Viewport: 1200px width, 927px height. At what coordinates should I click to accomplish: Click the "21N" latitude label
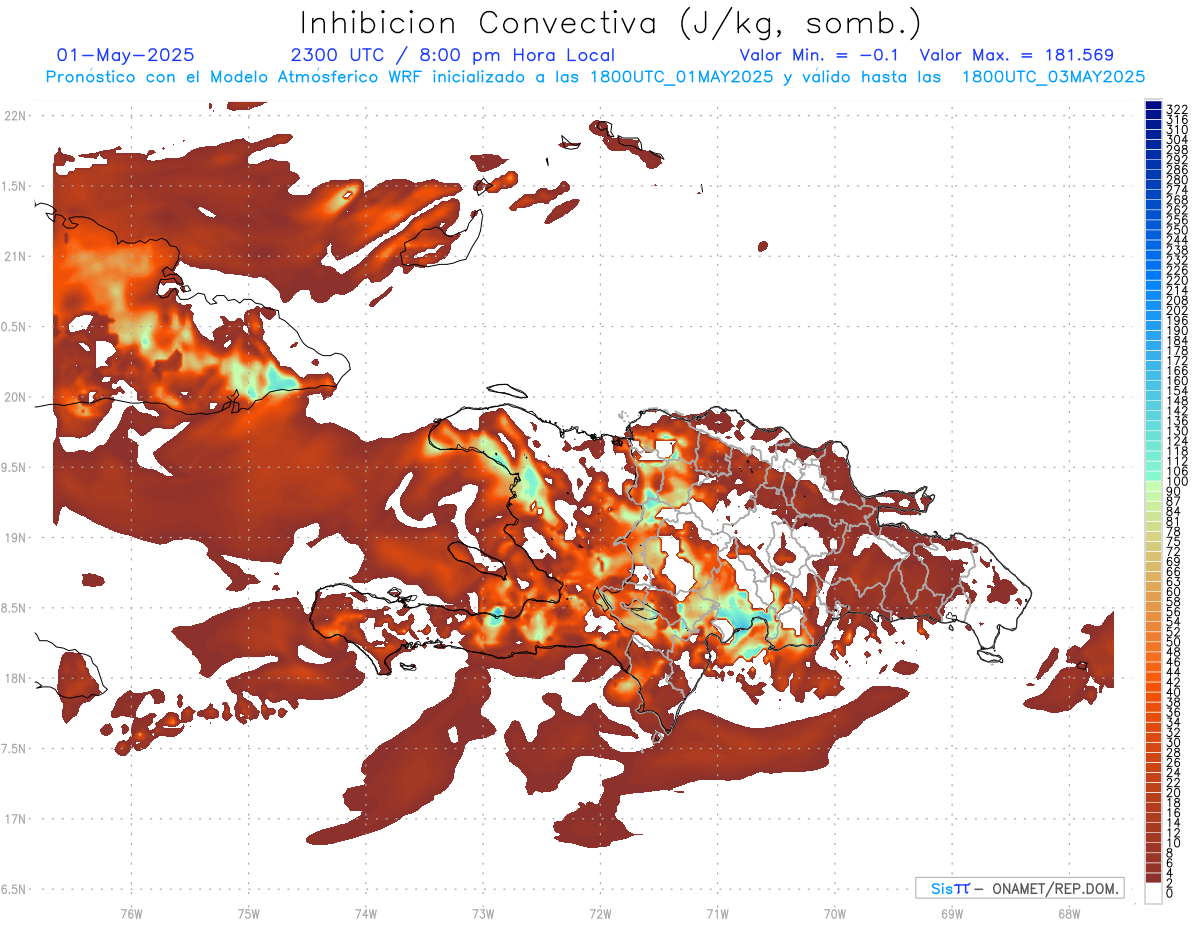[x=15, y=256]
